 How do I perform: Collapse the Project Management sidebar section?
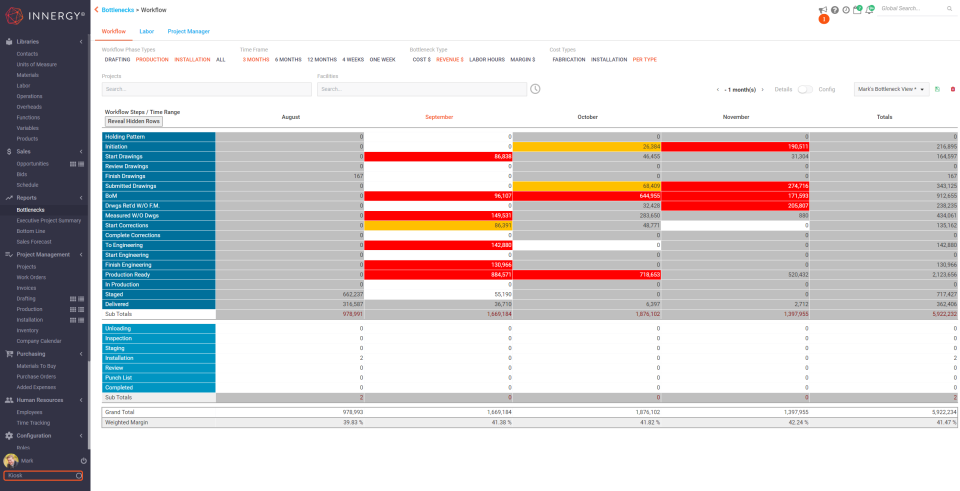tap(81, 255)
